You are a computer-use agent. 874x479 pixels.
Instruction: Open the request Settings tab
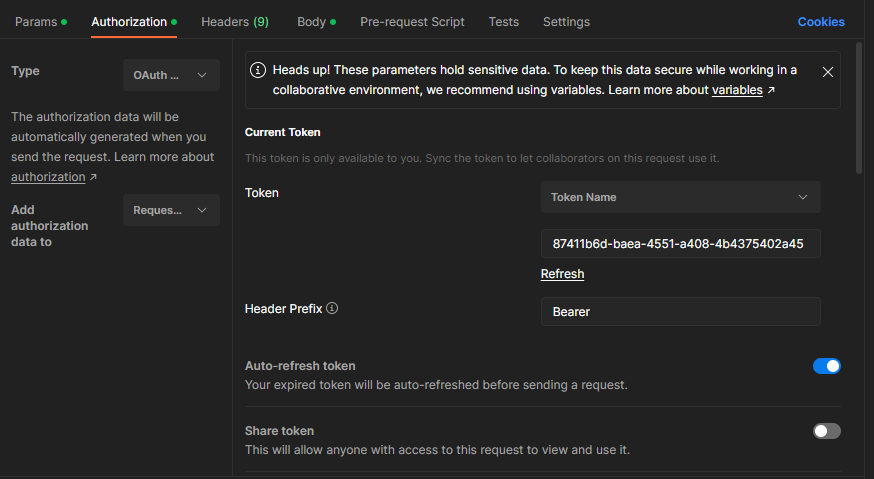click(566, 21)
